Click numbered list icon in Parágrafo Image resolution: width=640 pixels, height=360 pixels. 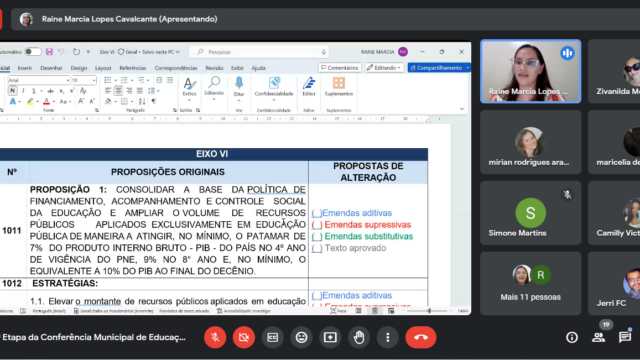pyautogui.click(x=124, y=80)
